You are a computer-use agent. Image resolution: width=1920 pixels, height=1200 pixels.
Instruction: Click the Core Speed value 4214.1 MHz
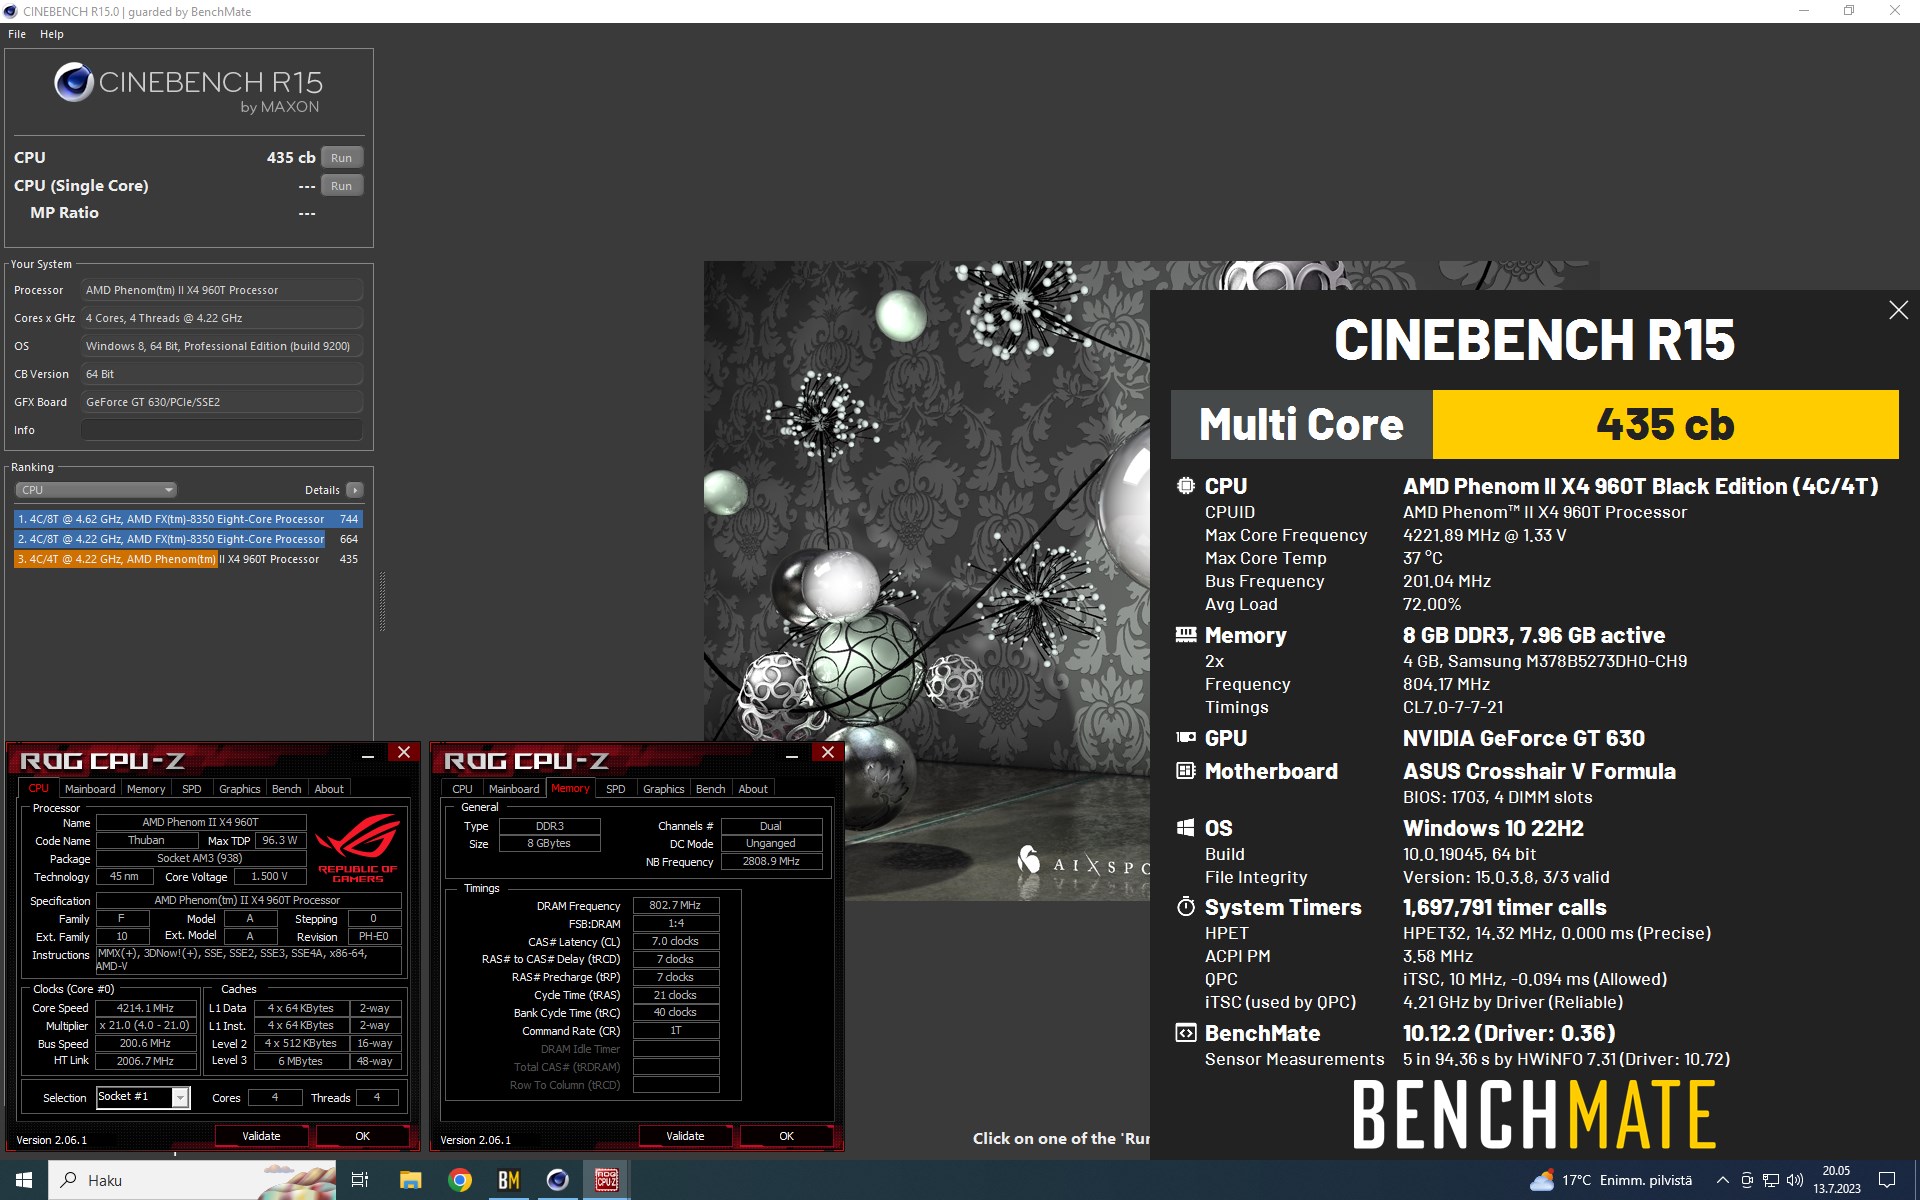[146, 1008]
